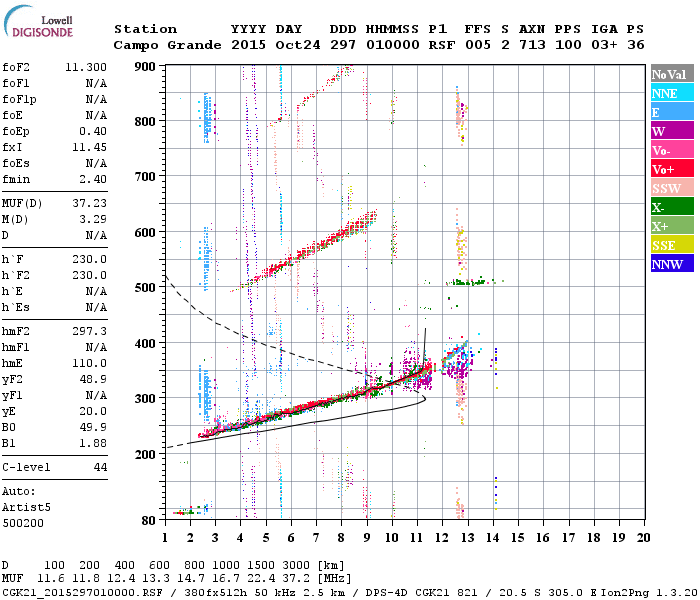Click the 11 MHz frequency axis label
The image size is (700, 600).
417,538
